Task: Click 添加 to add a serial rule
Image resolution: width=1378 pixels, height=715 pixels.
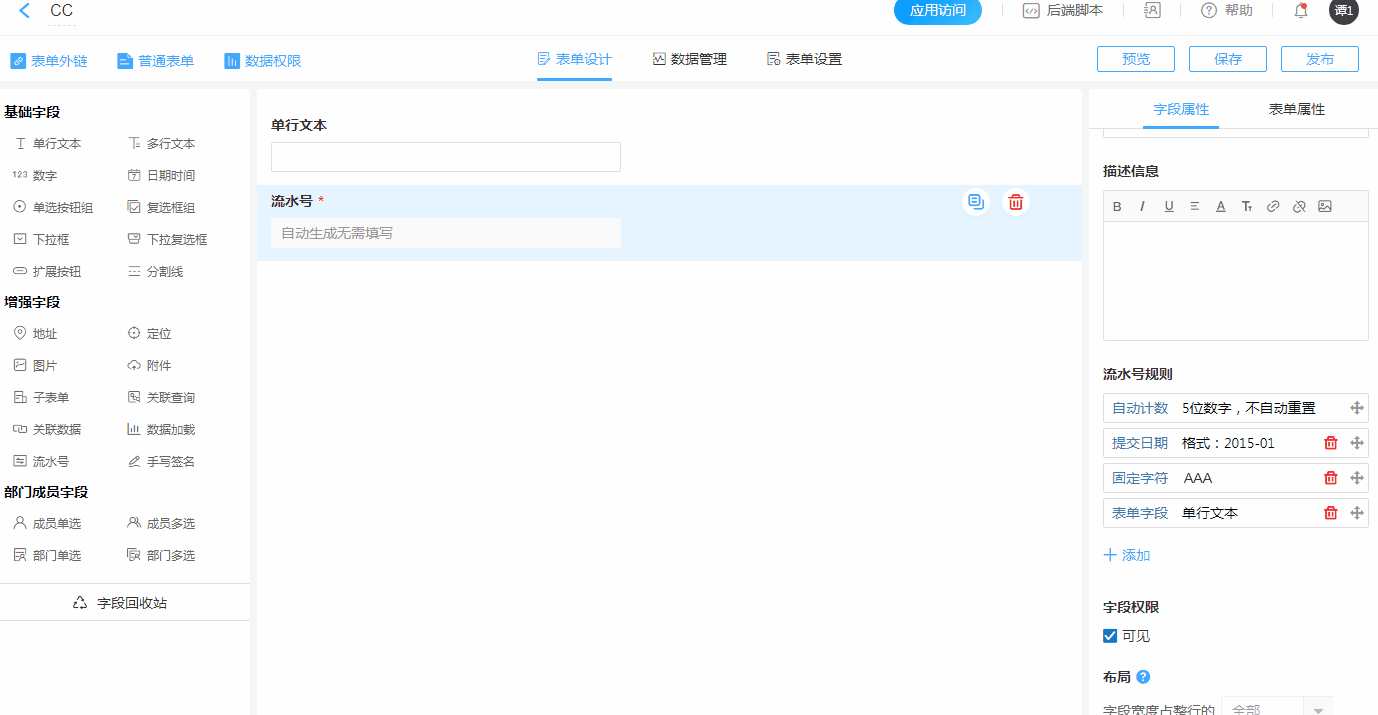Action: pos(1127,555)
